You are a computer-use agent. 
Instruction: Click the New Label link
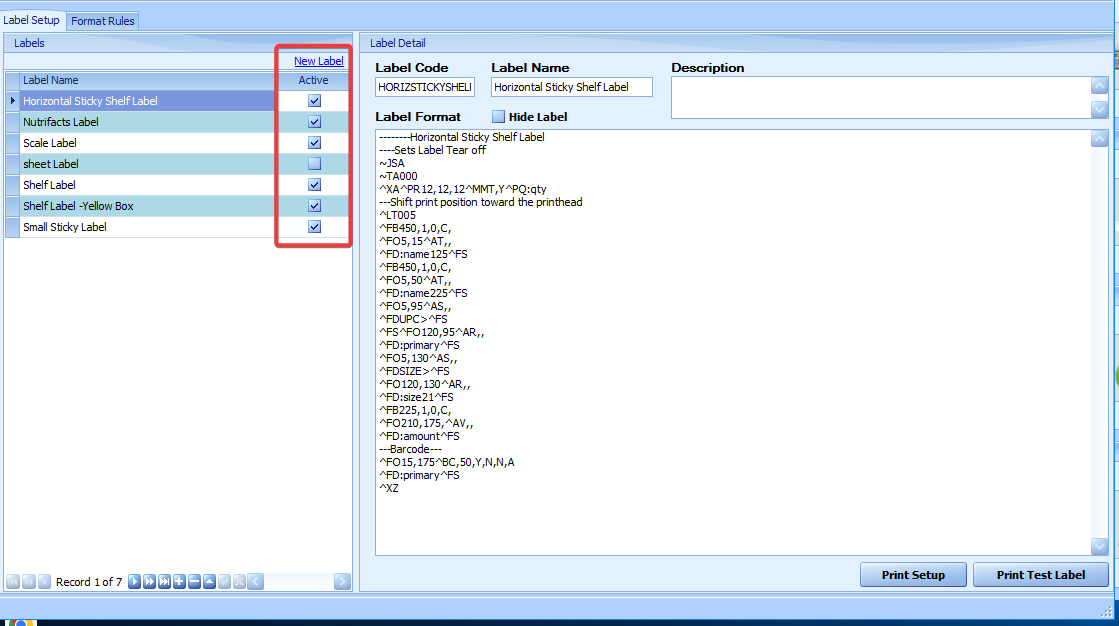click(x=318, y=61)
